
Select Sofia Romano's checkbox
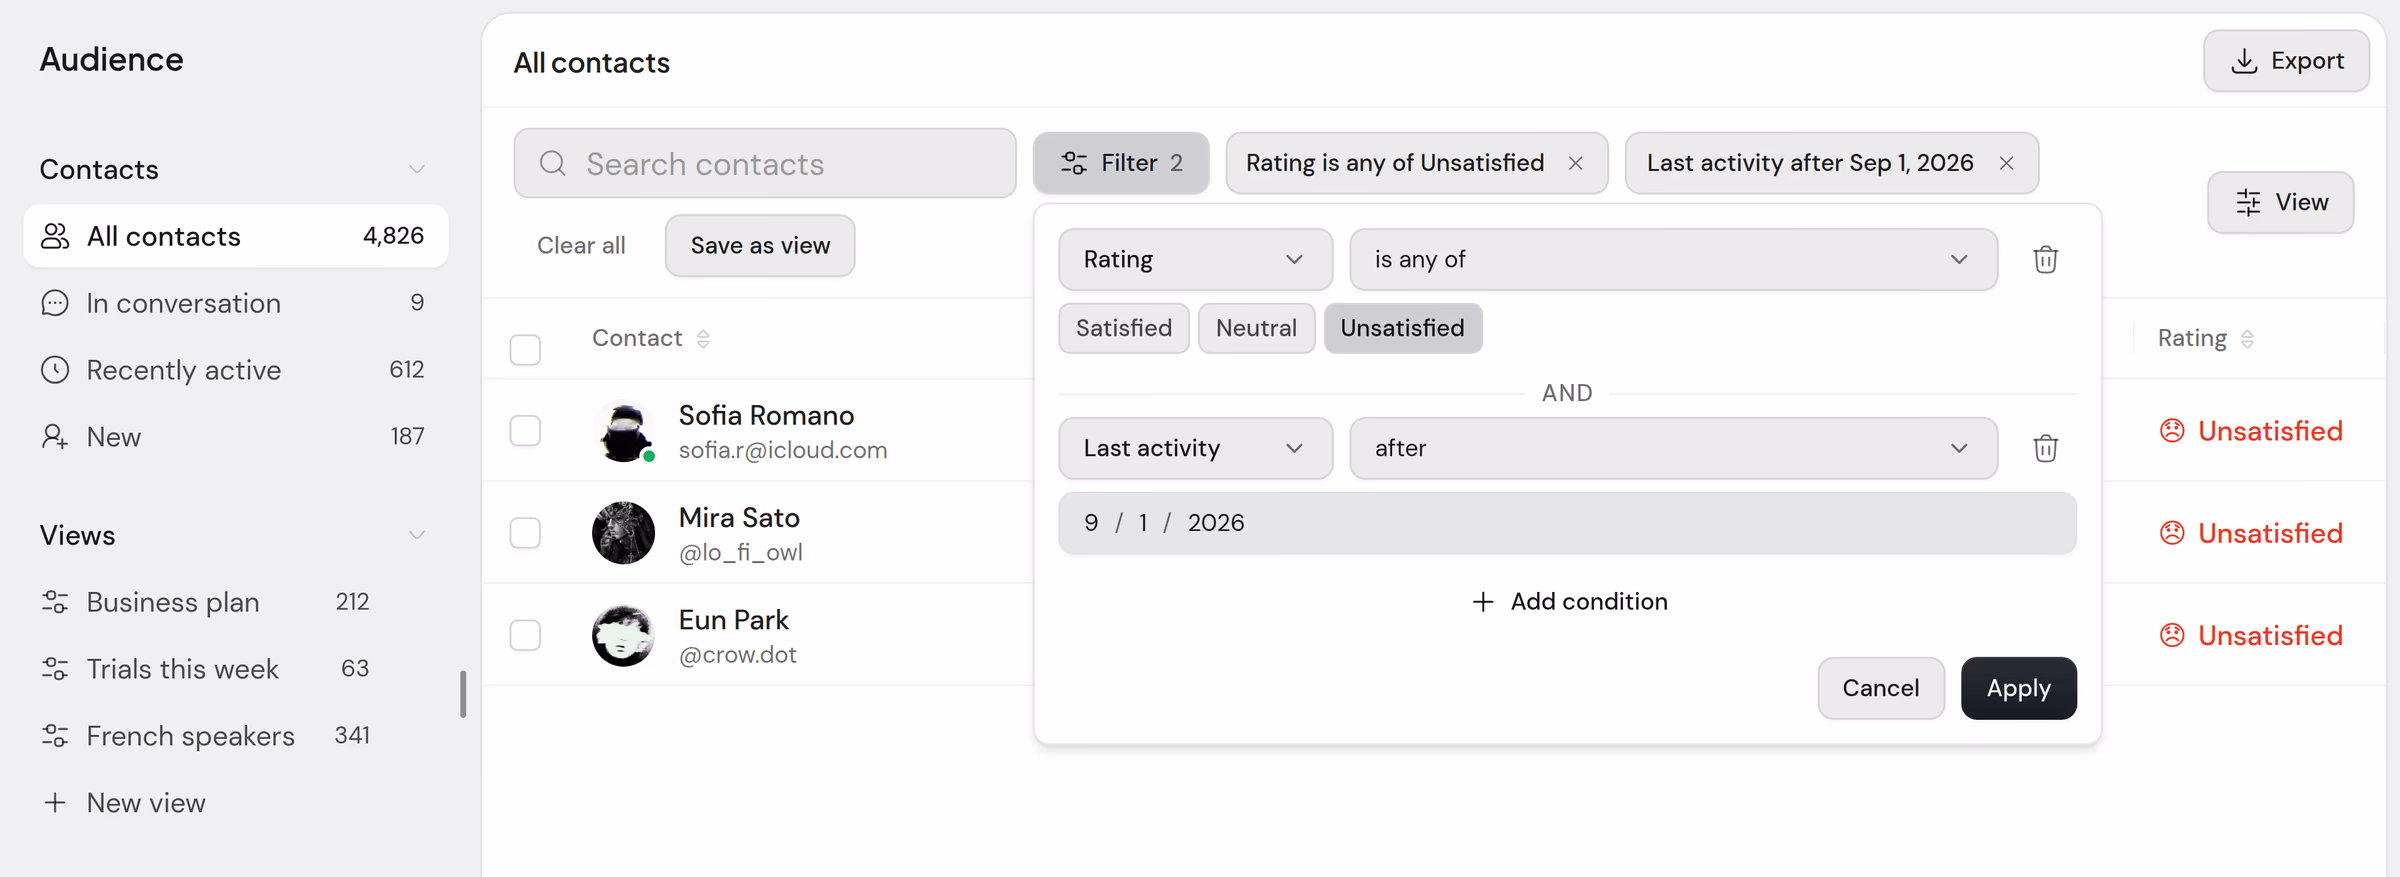coord(525,431)
